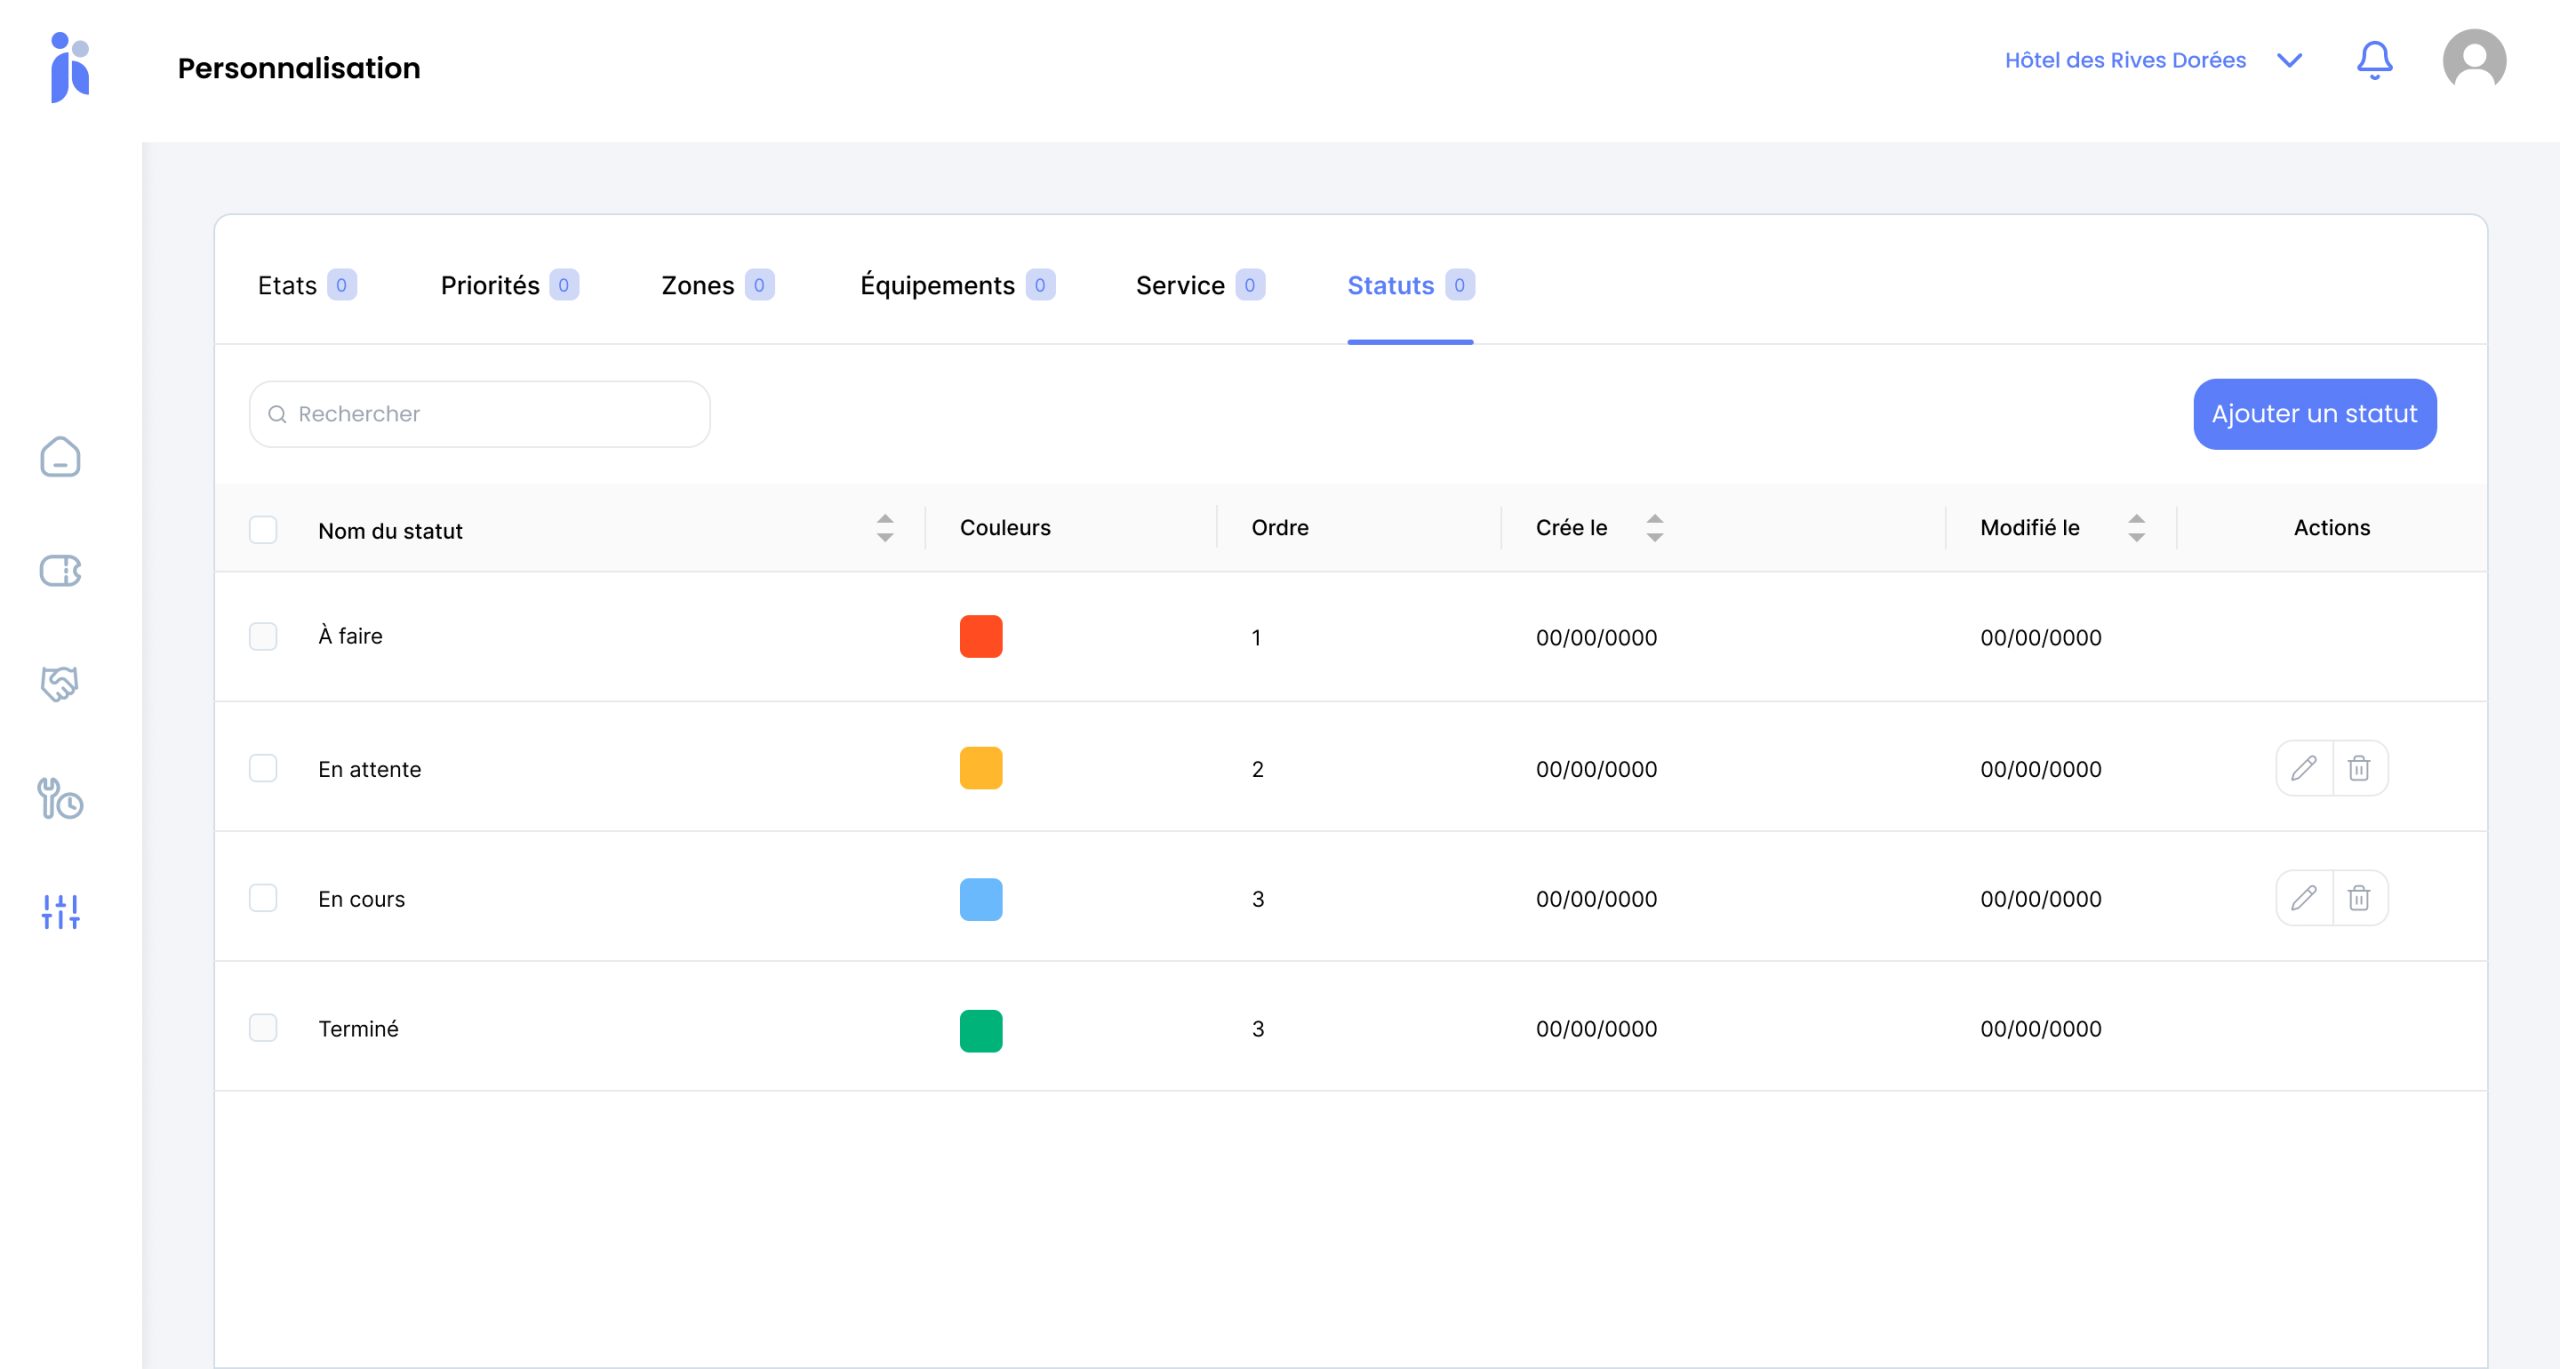
Task: Focus the Rechercher search field
Action: pos(480,414)
